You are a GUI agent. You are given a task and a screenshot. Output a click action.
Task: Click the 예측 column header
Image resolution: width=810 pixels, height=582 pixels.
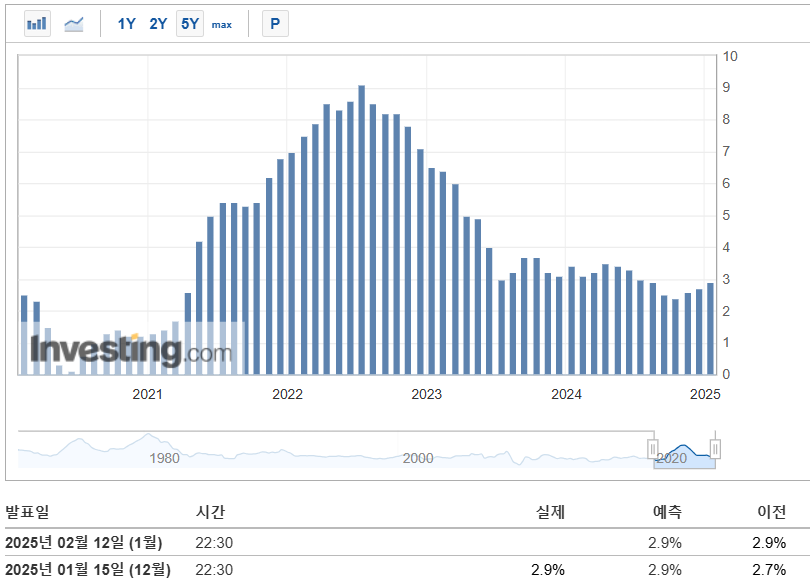click(667, 511)
